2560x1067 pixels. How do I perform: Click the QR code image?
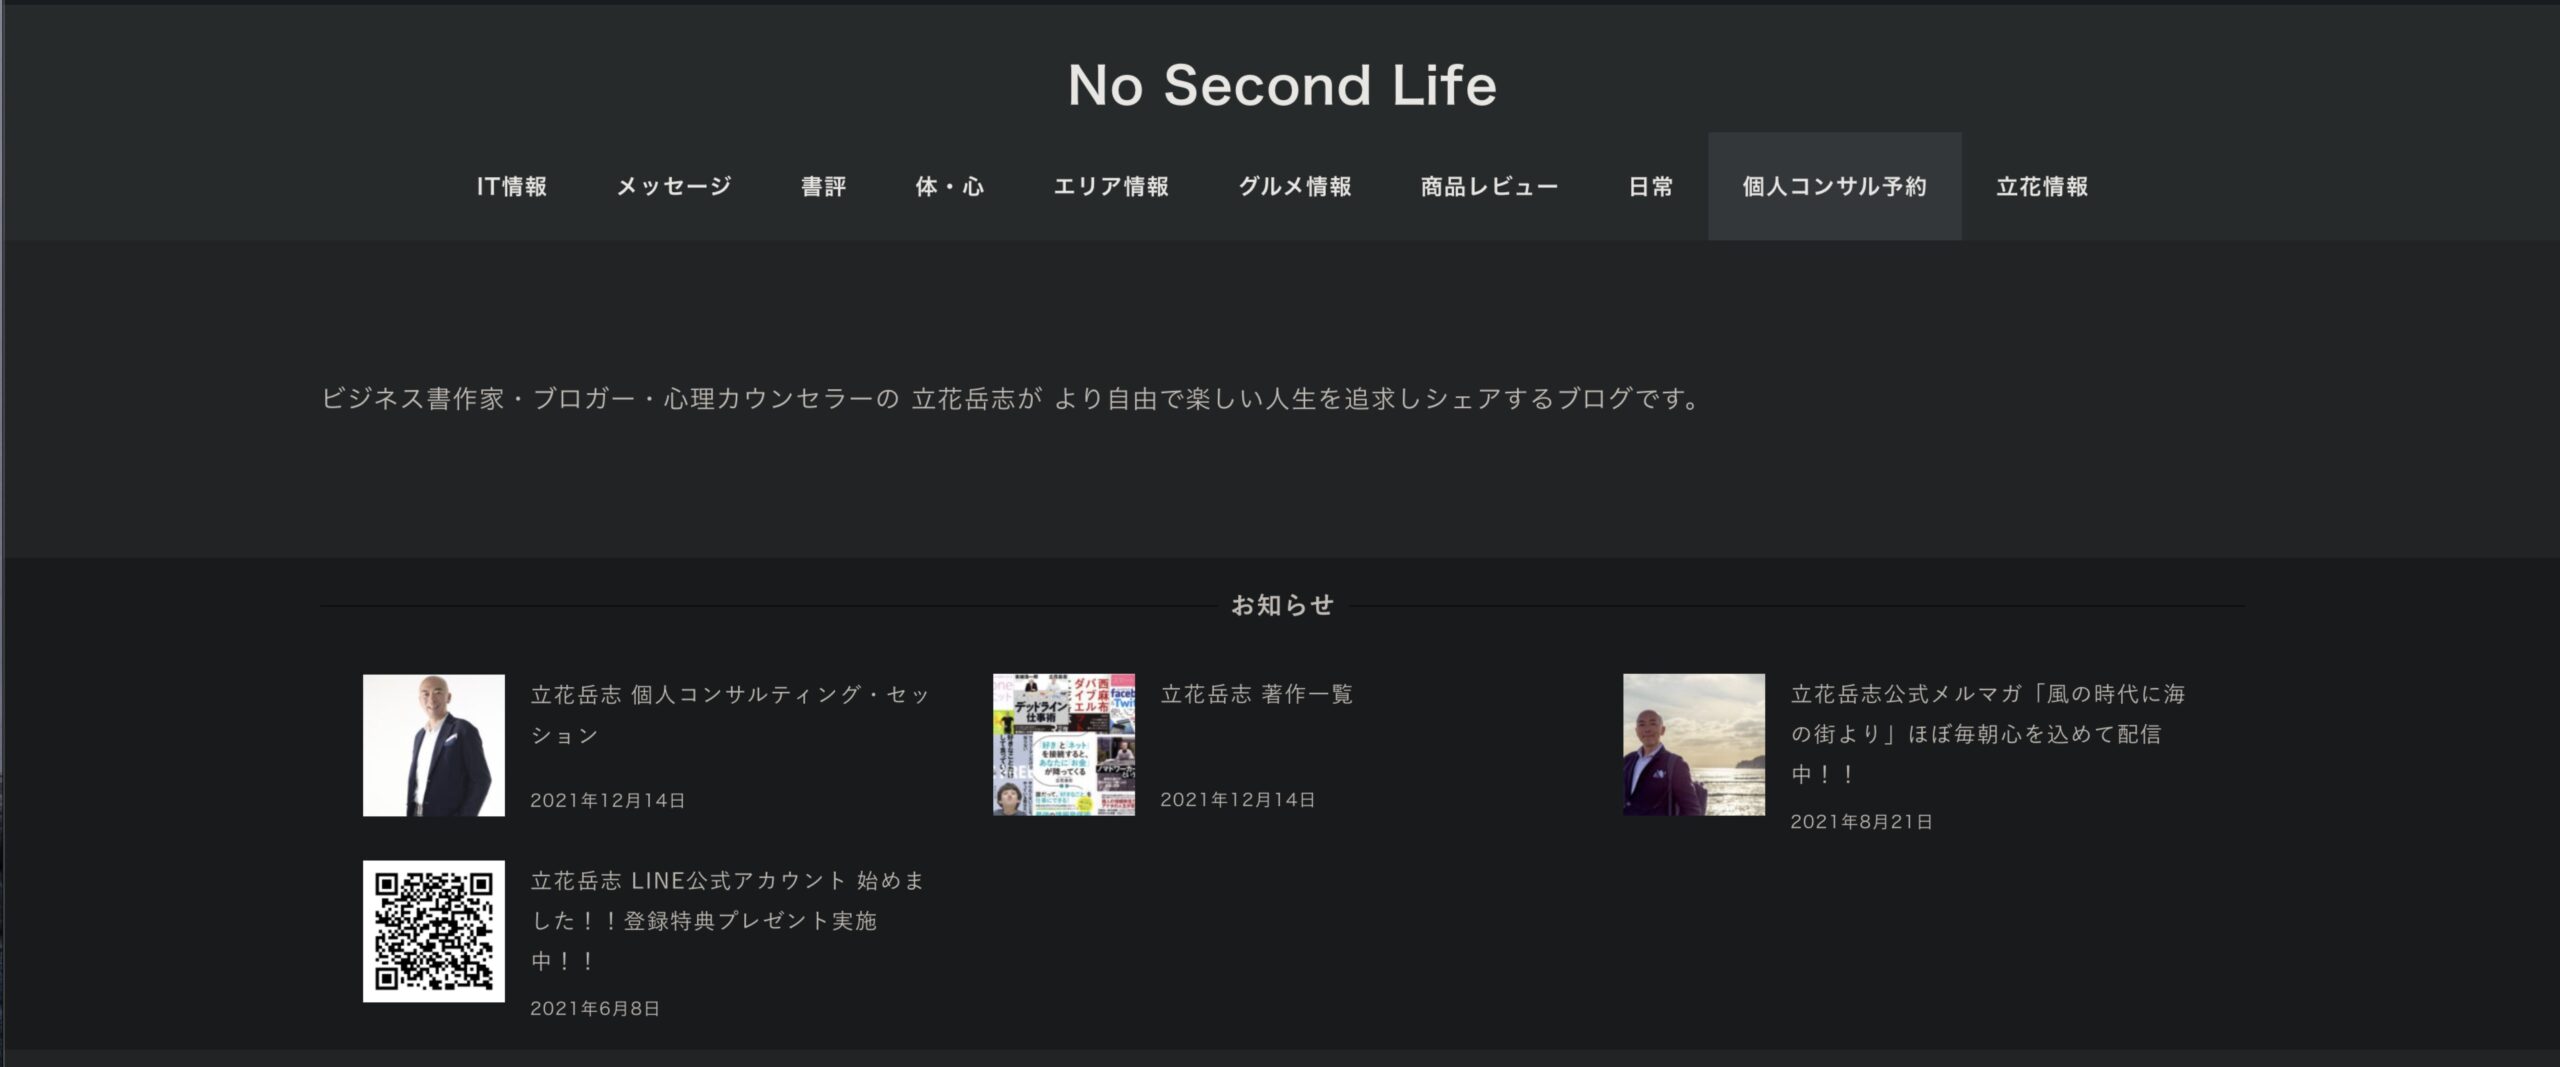(433, 931)
